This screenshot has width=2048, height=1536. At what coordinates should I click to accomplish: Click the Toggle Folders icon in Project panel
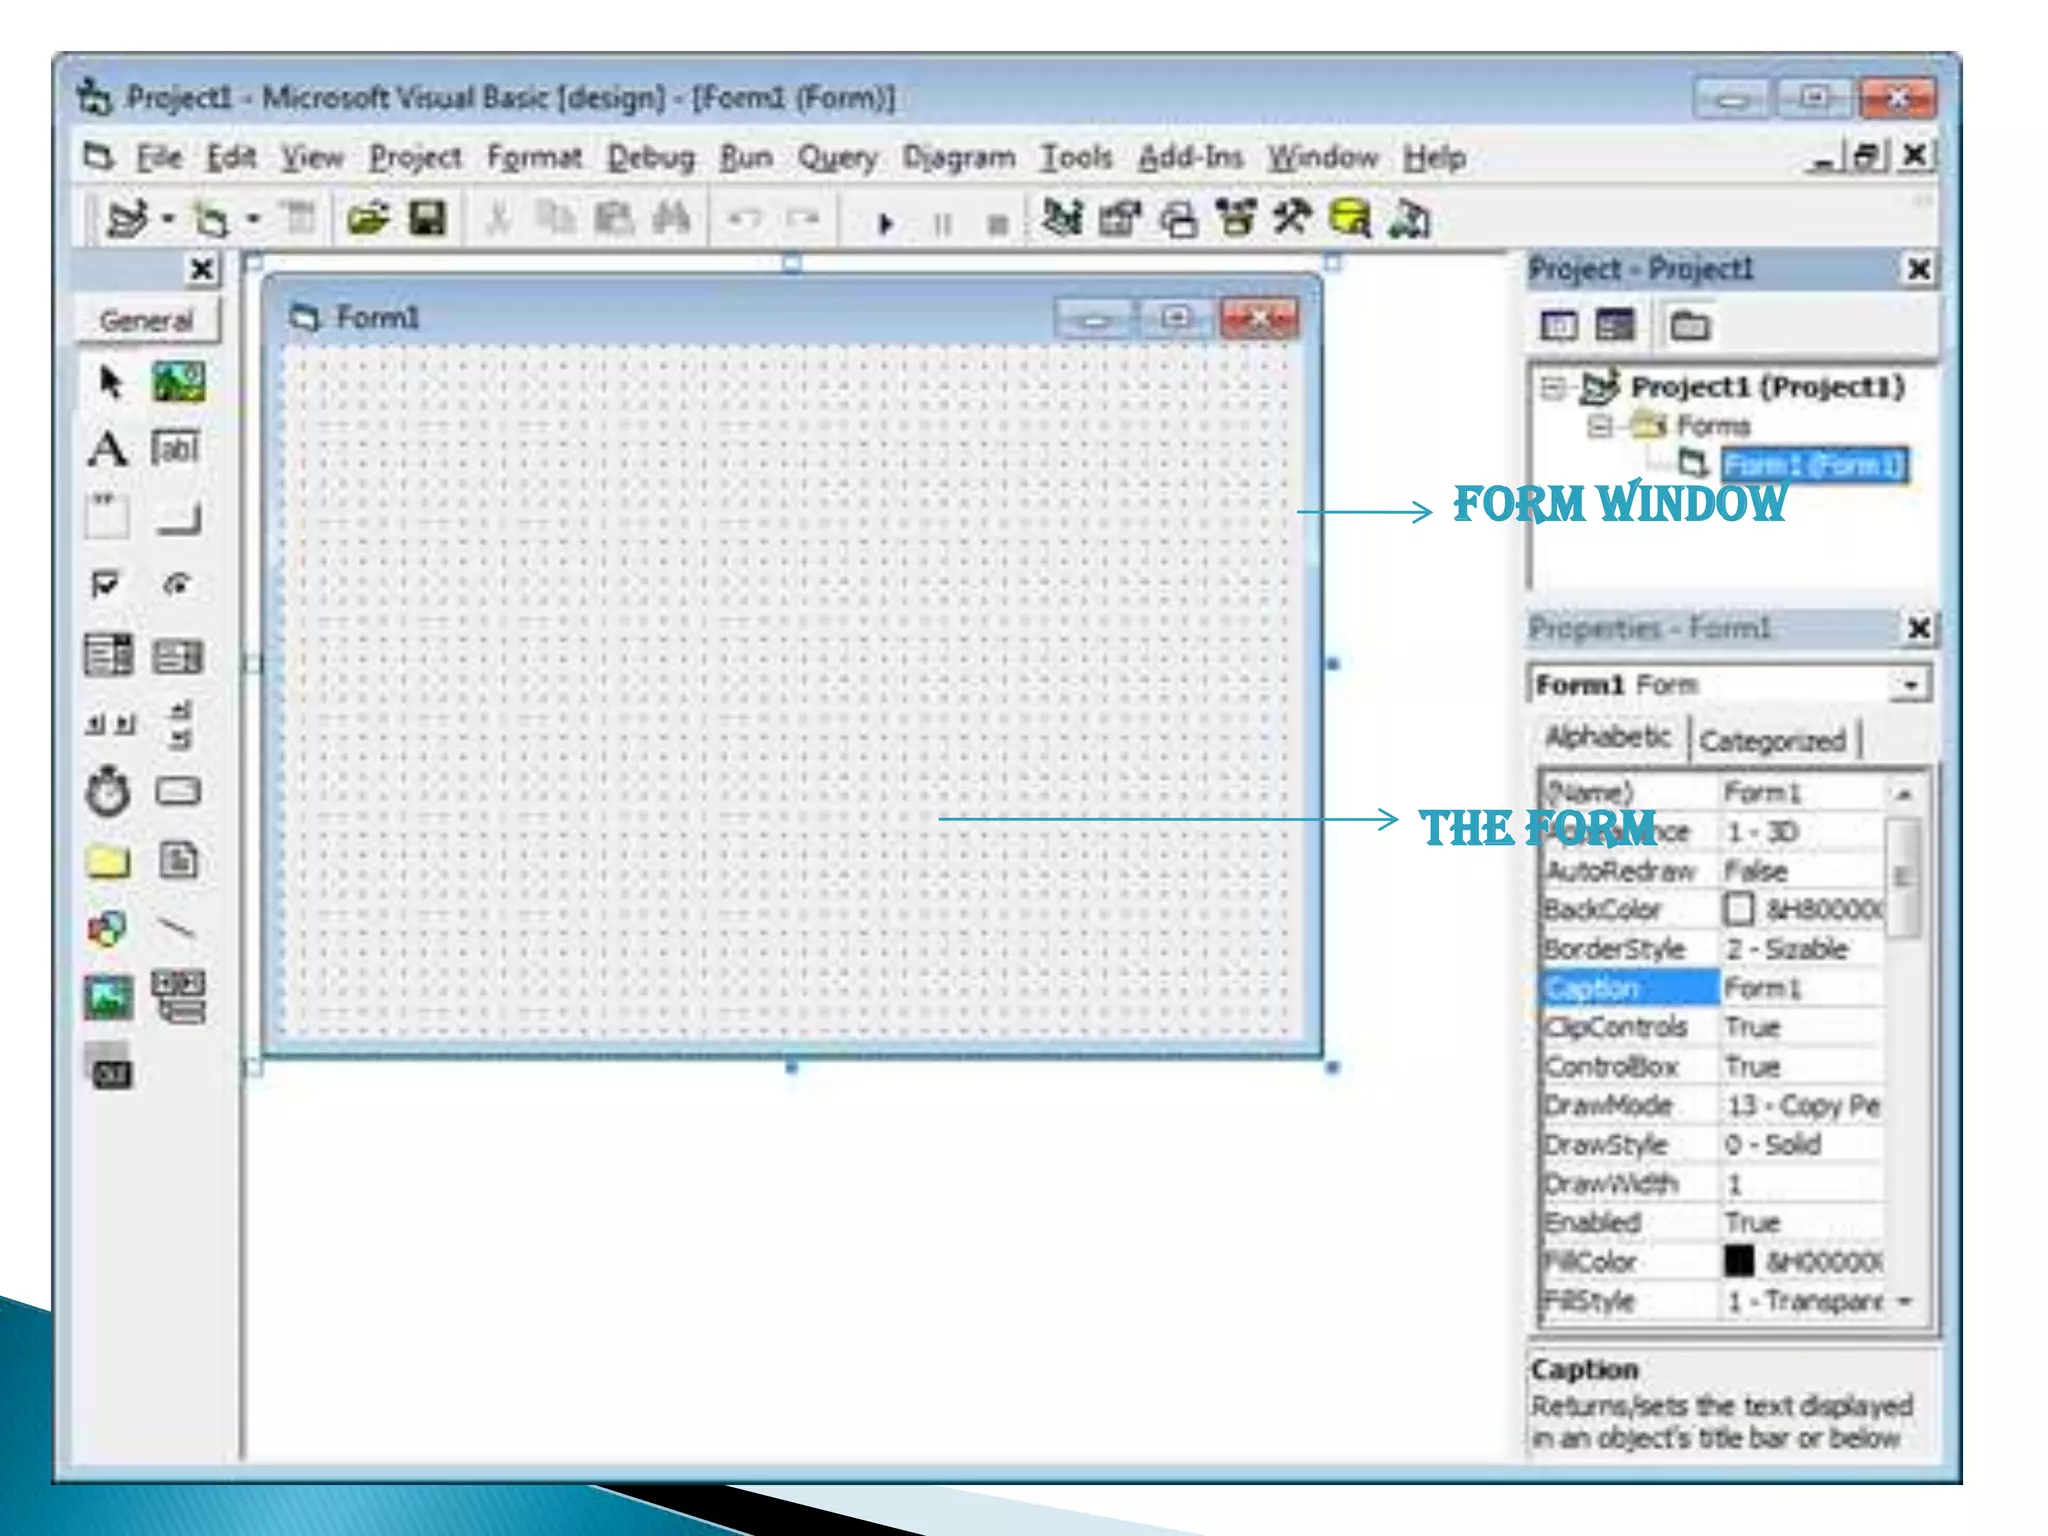[x=1690, y=326]
